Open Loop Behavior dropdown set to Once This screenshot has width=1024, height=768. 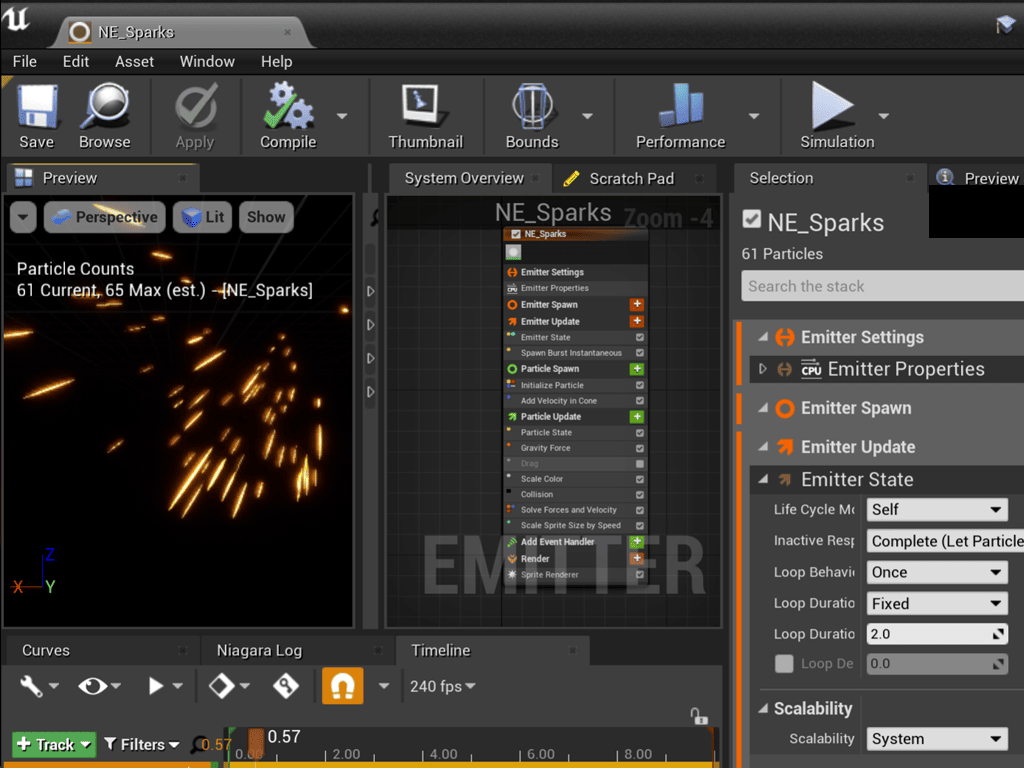pyautogui.click(x=936, y=572)
